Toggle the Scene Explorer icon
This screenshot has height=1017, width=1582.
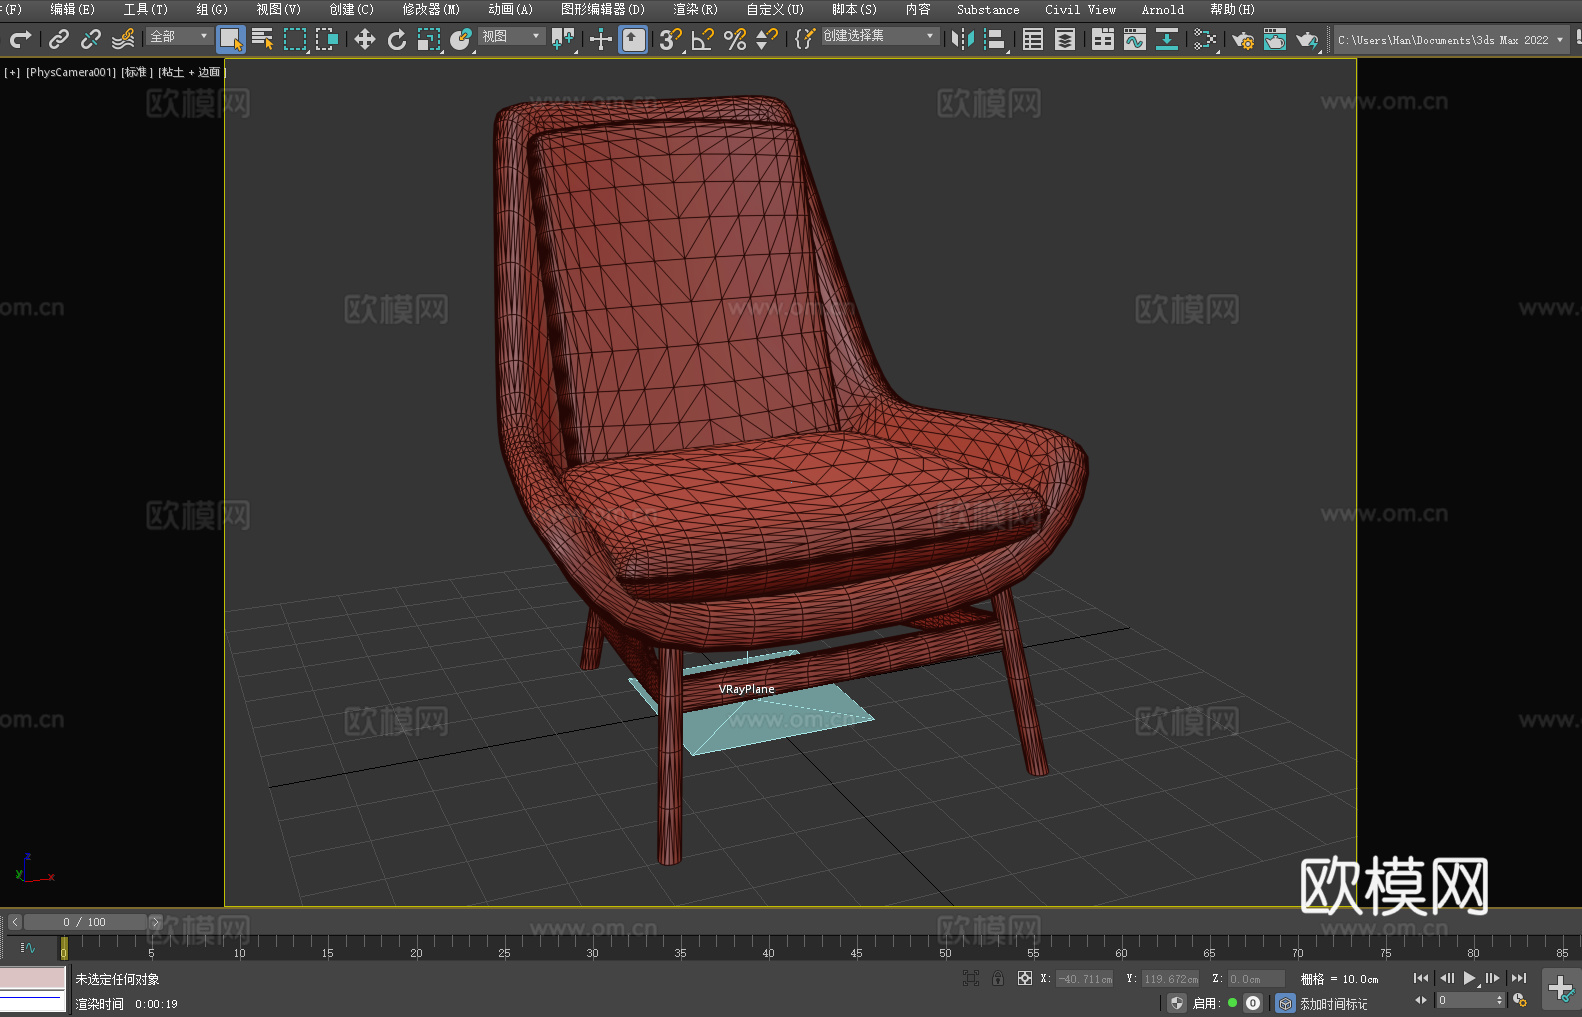pyautogui.click(x=1033, y=39)
